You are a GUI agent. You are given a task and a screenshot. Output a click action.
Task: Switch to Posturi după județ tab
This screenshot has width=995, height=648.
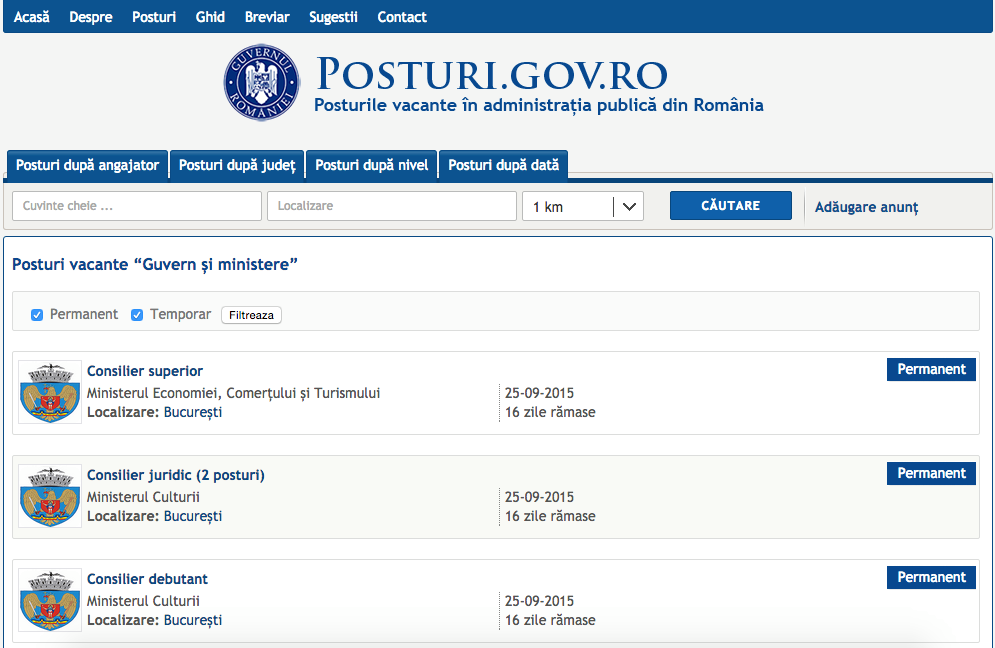point(237,166)
